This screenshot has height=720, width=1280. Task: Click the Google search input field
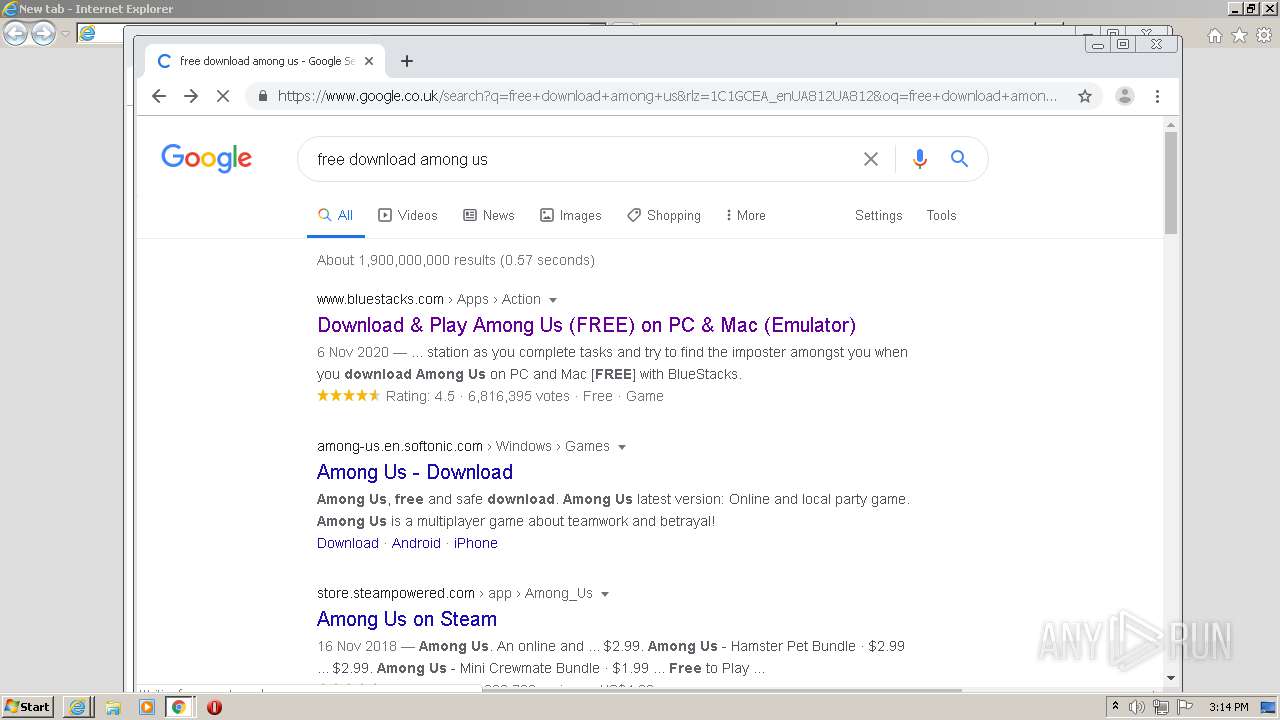tap(580, 159)
